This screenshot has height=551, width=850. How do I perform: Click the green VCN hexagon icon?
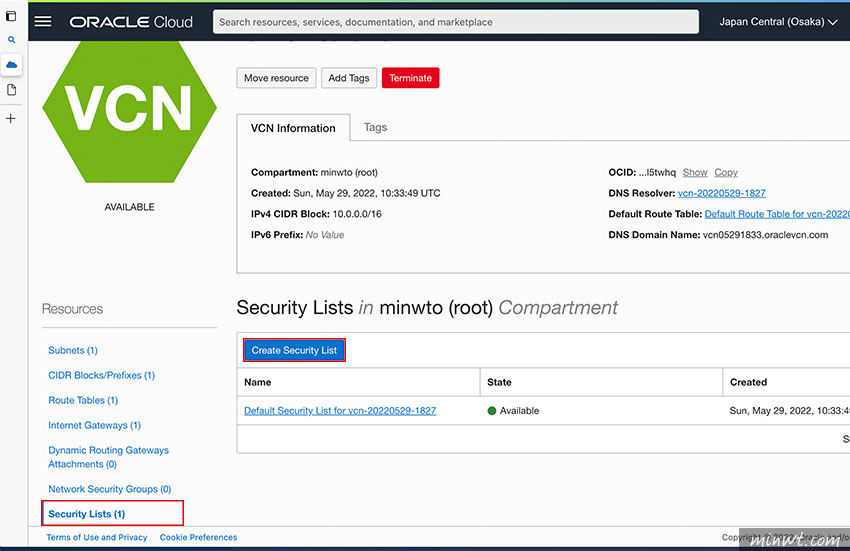pos(130,112)
